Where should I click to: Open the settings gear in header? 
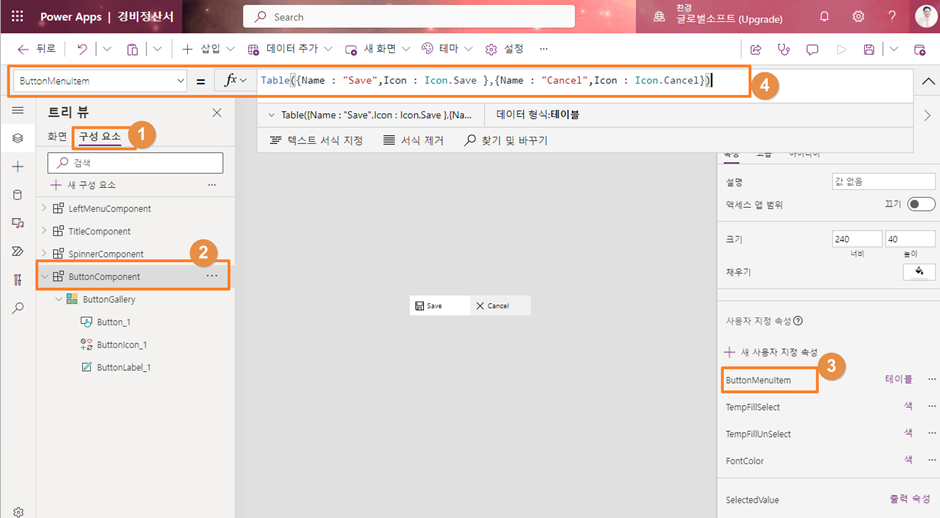coord(858,16)
